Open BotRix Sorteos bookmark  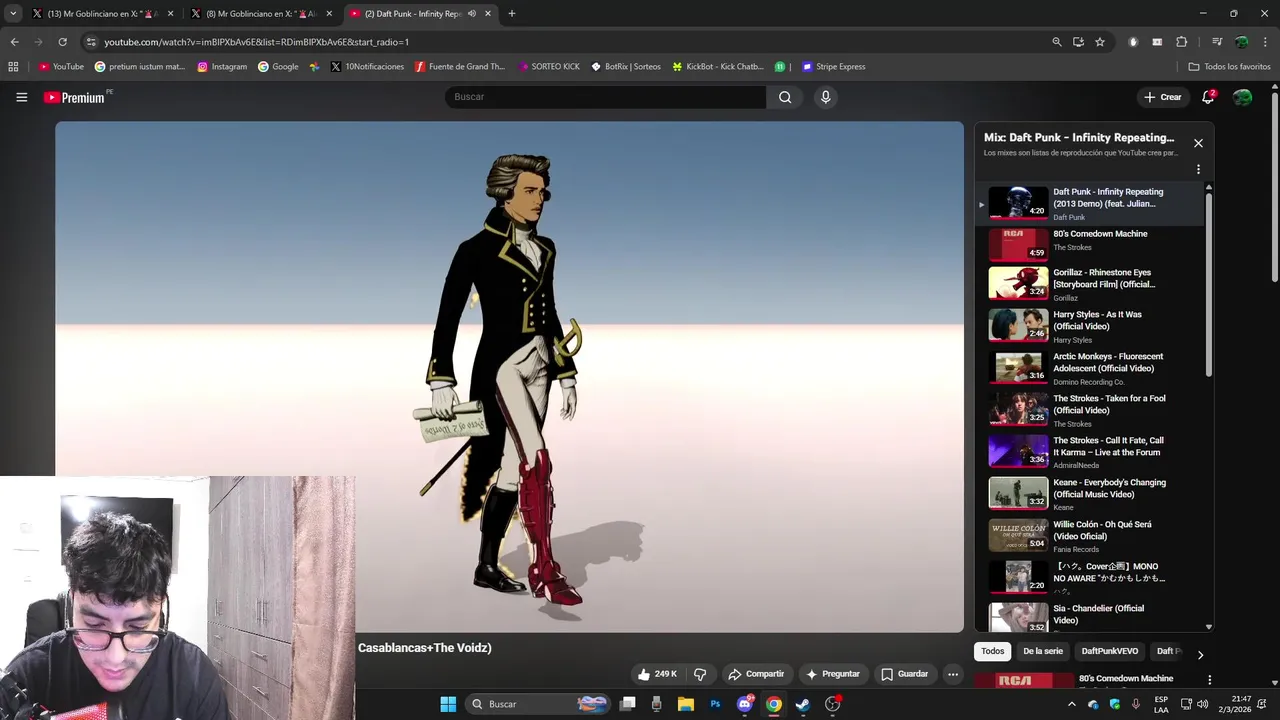(626, 67)
